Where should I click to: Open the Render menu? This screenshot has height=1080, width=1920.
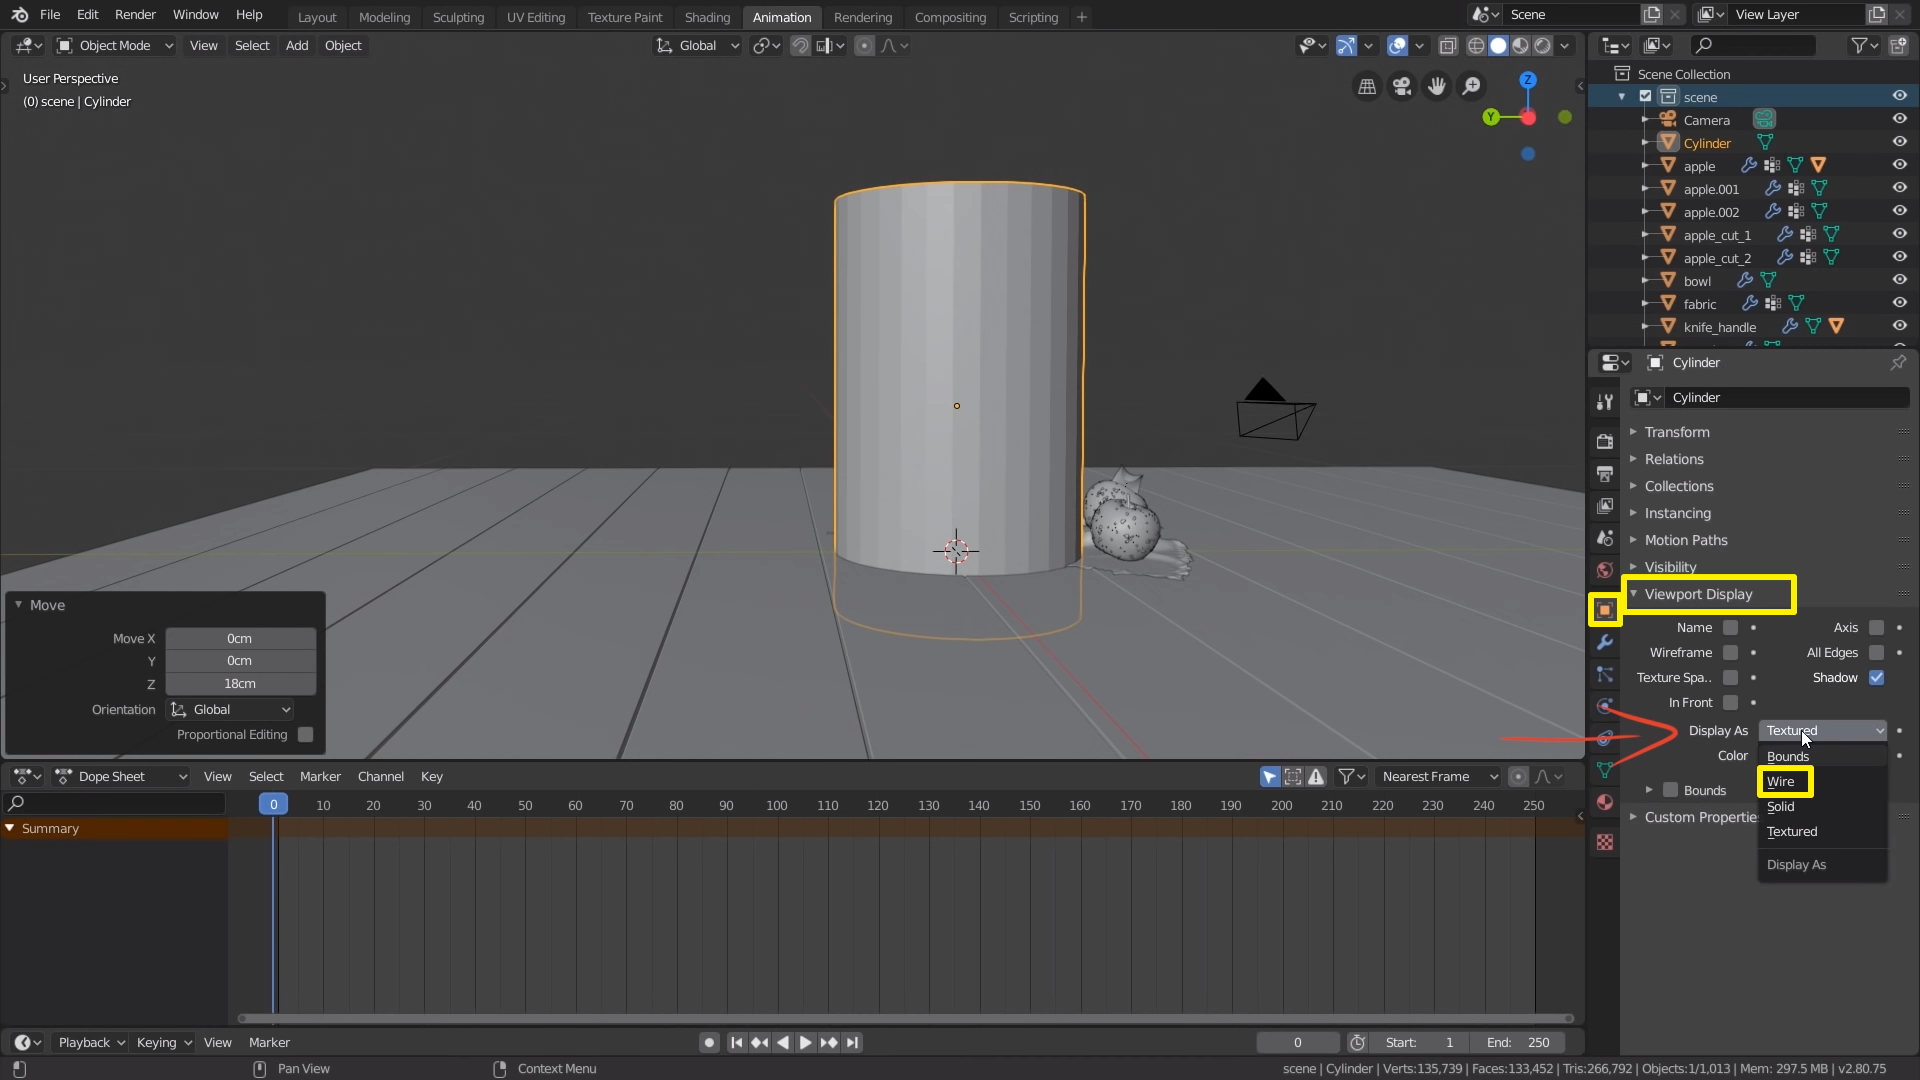pos(135,14)
